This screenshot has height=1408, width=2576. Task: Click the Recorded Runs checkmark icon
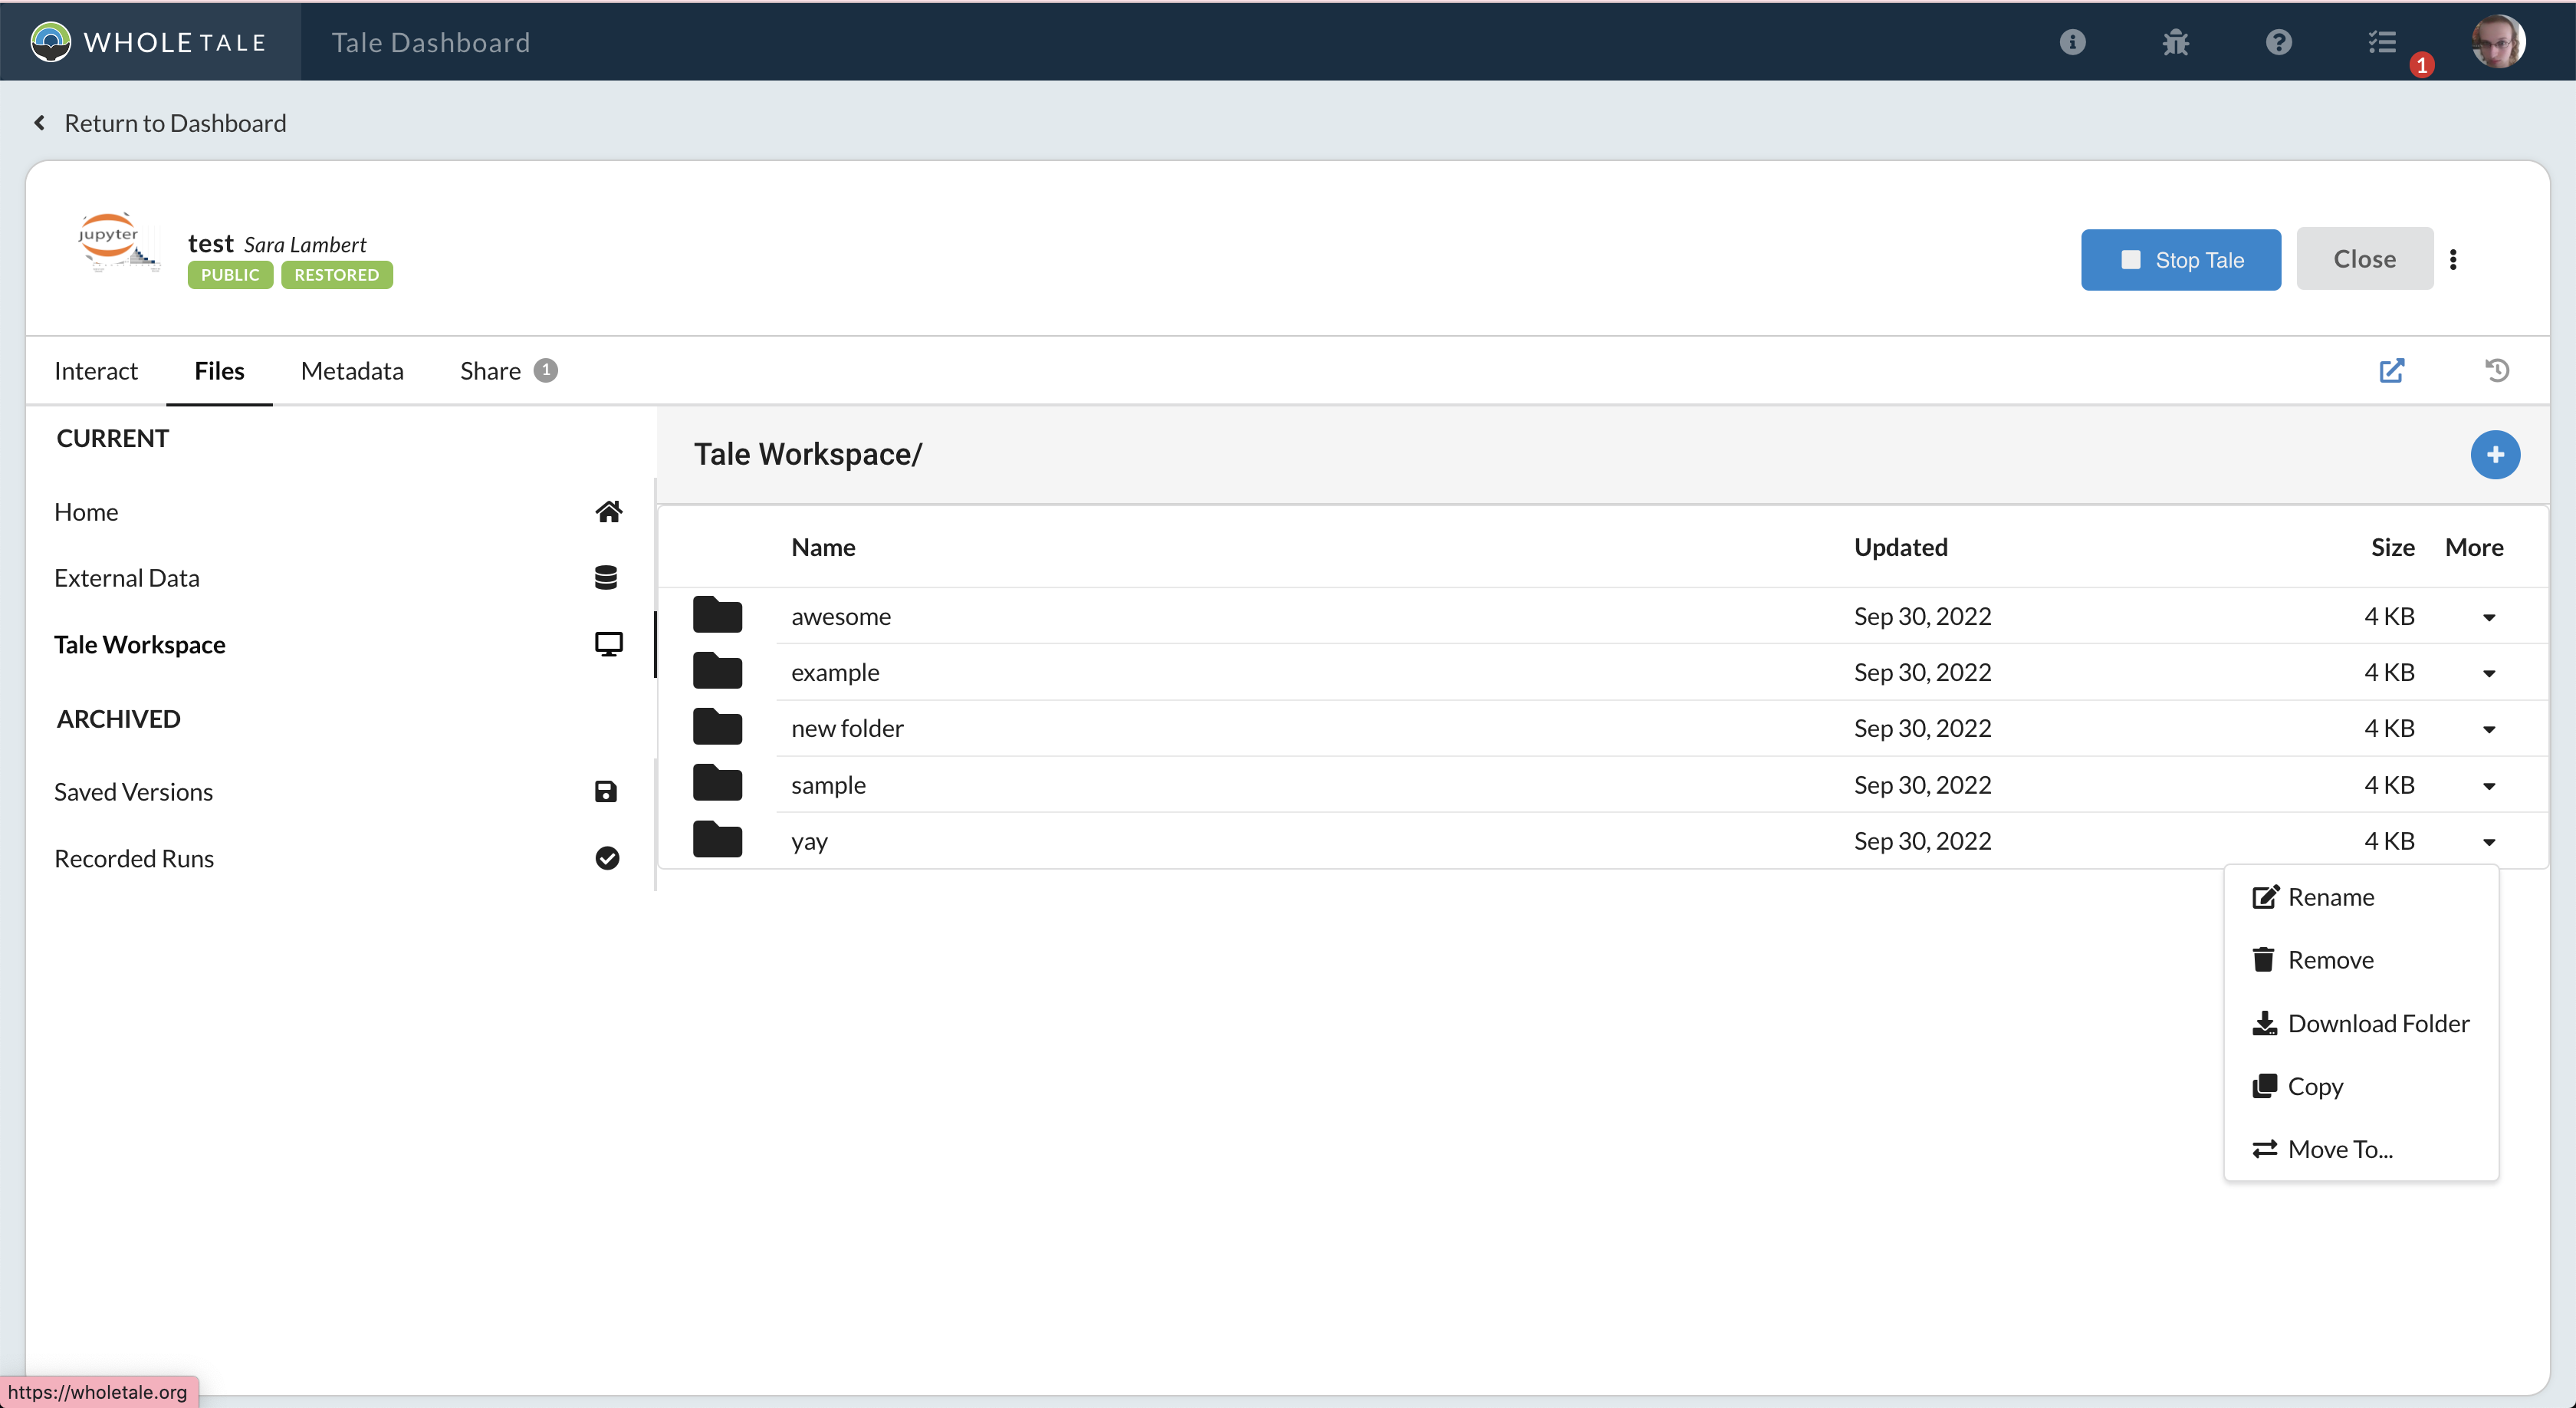(607, 858)
